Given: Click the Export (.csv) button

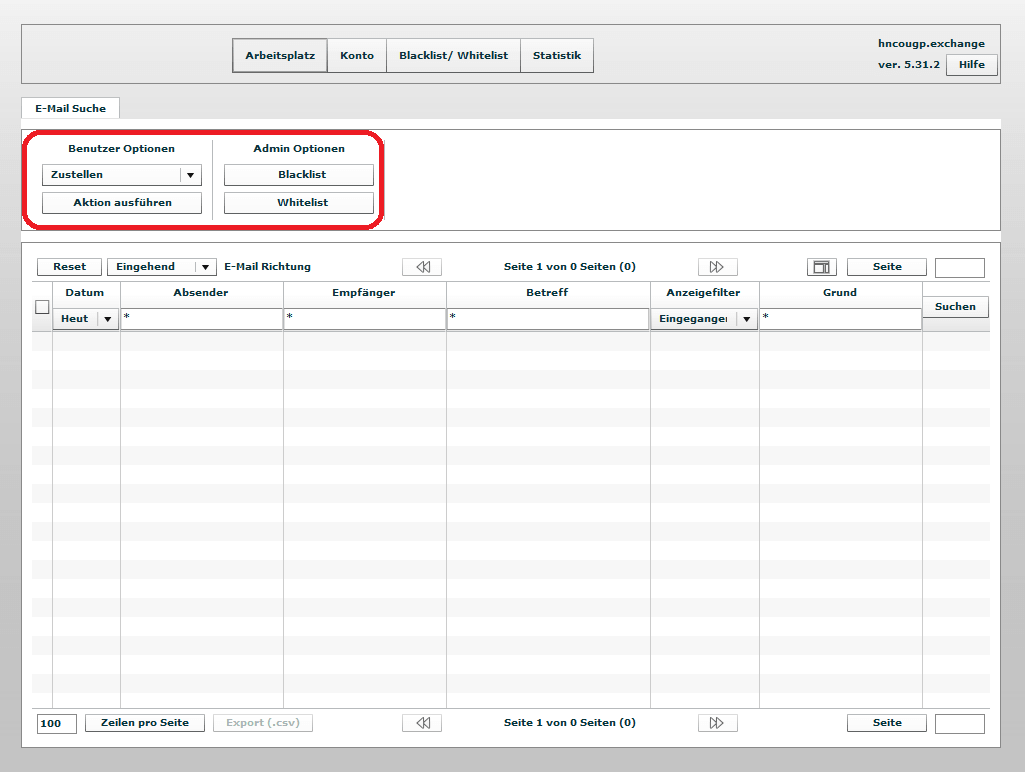Looking at the screenshot, I should pos(263,723).
